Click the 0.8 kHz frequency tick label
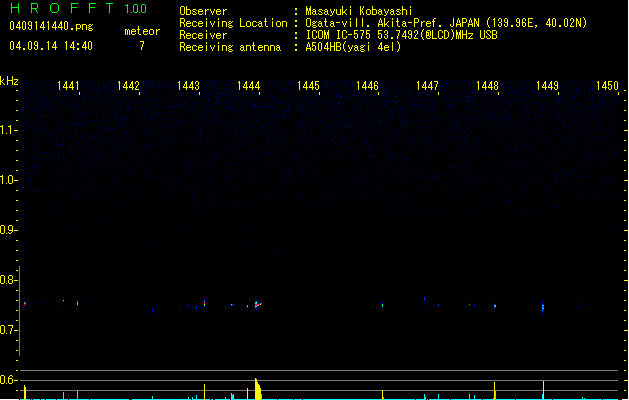This screenshot has height=400, width=629. (x=8, y=280)
